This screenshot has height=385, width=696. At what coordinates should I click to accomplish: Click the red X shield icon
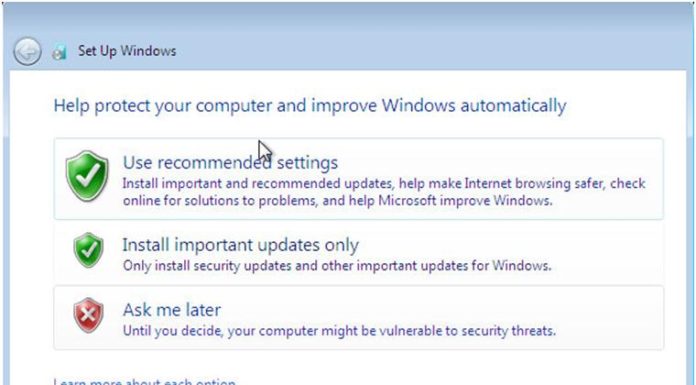tap(88, 315)
